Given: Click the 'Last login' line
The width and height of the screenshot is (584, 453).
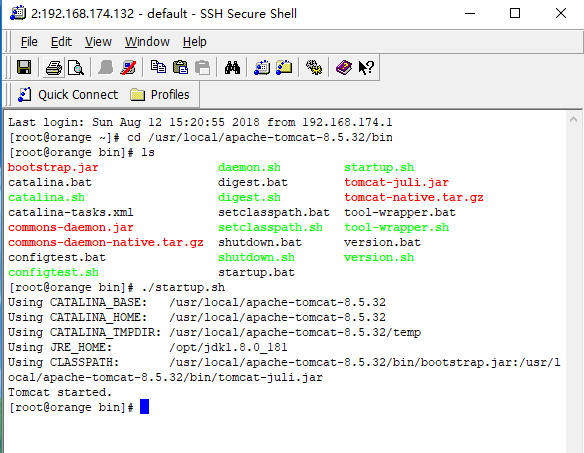Looking at the screenshot, I should coord(200,122).
